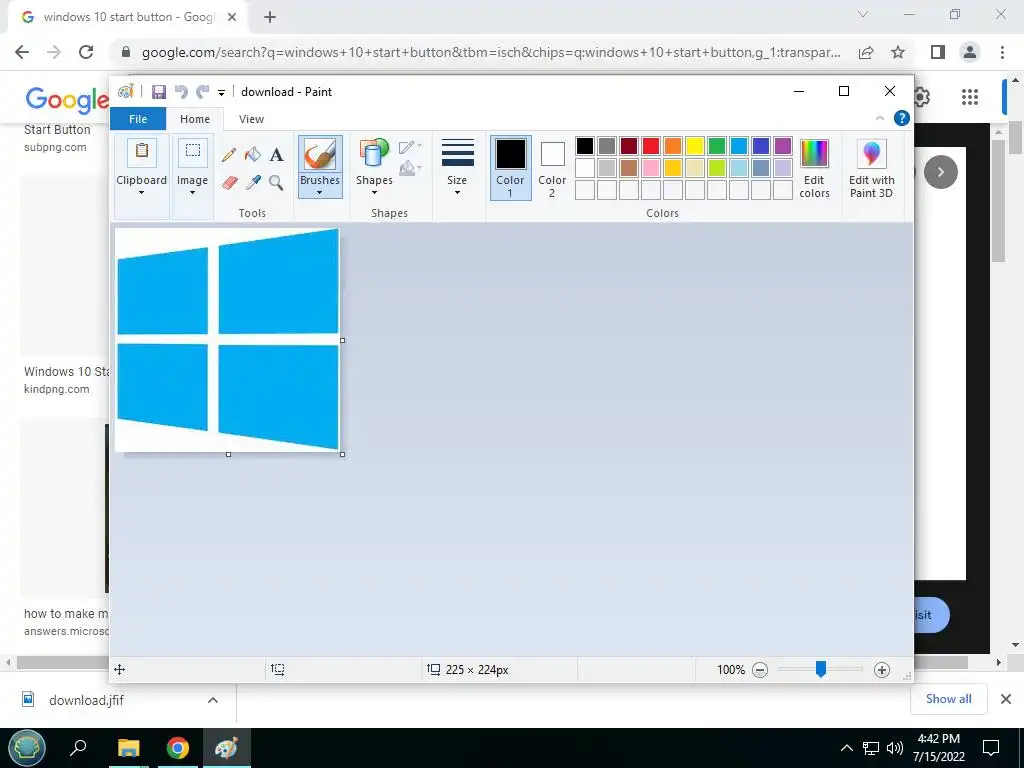The image size is (1024, 768).
Task: Open the File menu in Paint
Action: point(138,119)
